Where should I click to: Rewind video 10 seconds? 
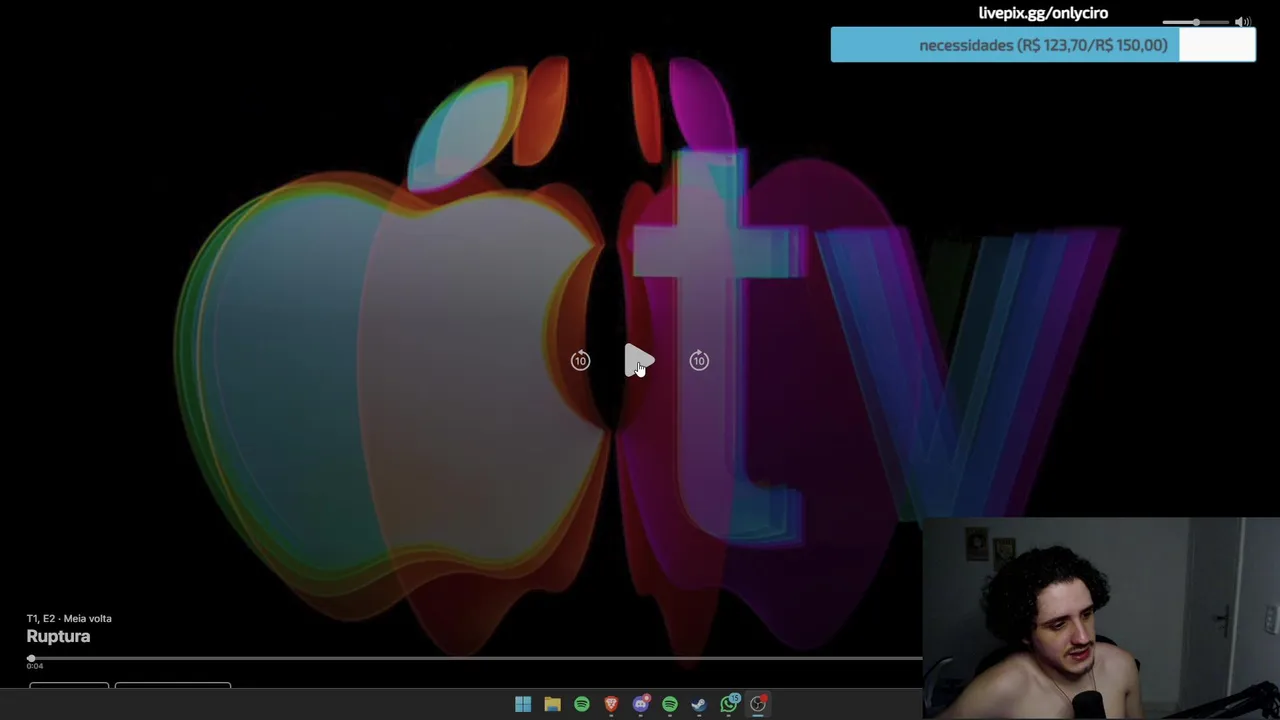tap(580, 361)
